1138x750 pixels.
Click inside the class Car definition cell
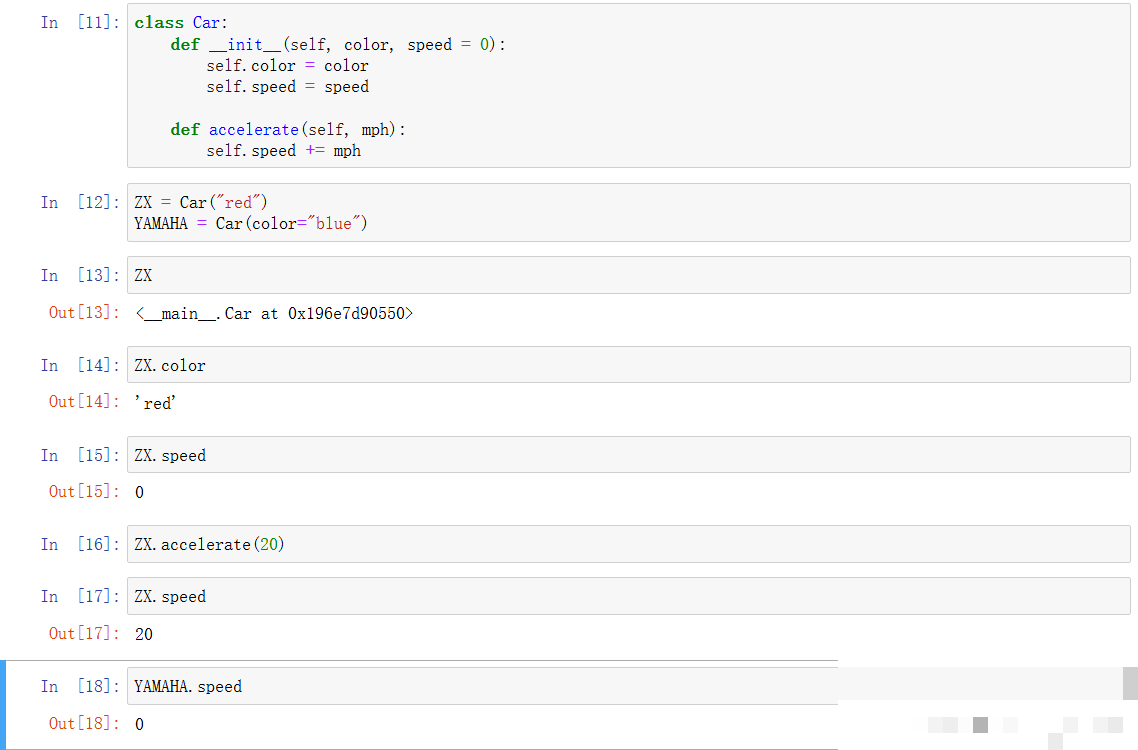pyautogui.click(x=629, y=86)
